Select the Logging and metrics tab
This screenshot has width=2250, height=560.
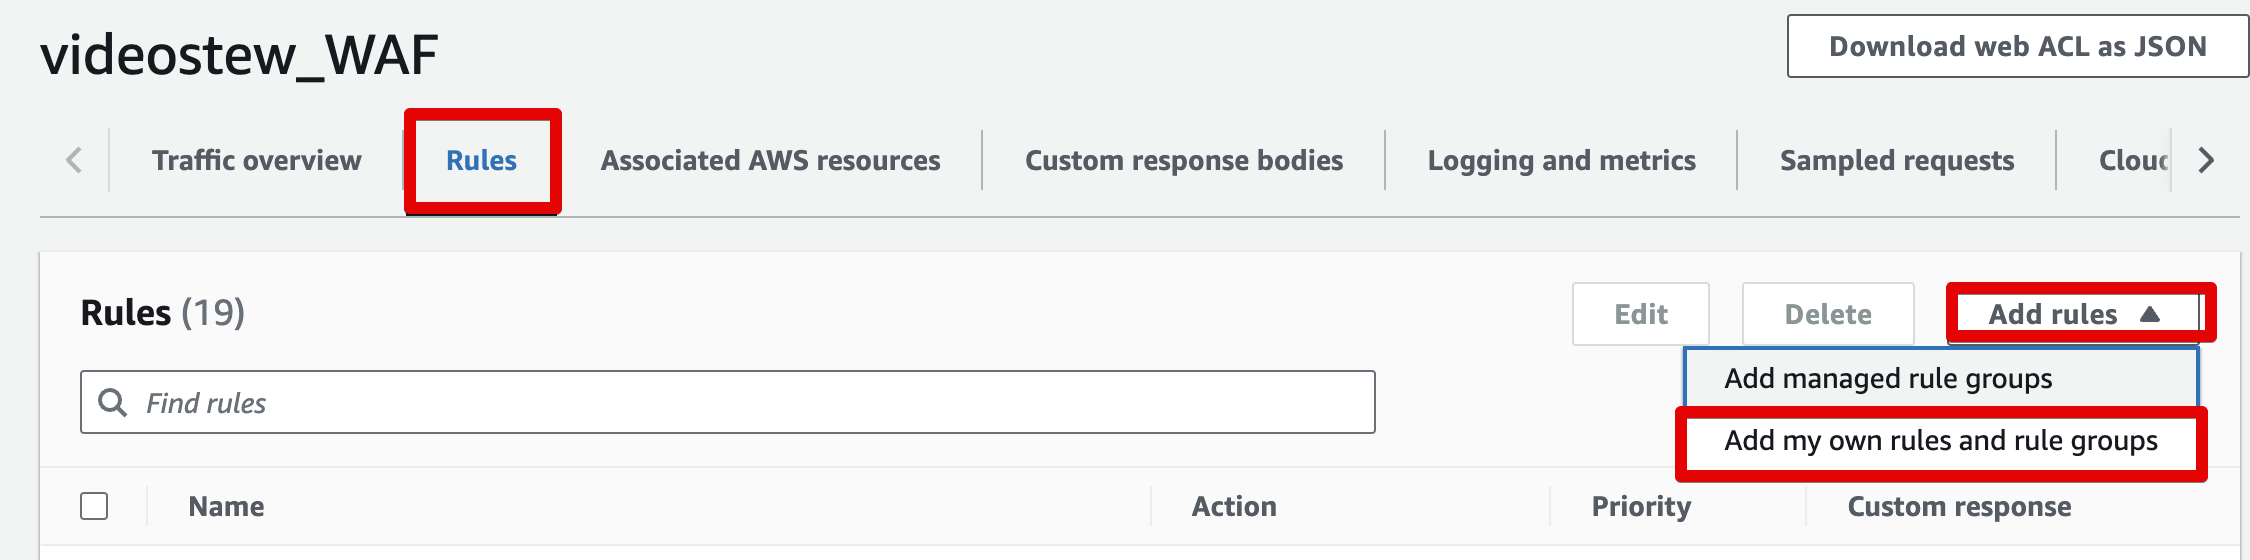[x=1562, y=160]
